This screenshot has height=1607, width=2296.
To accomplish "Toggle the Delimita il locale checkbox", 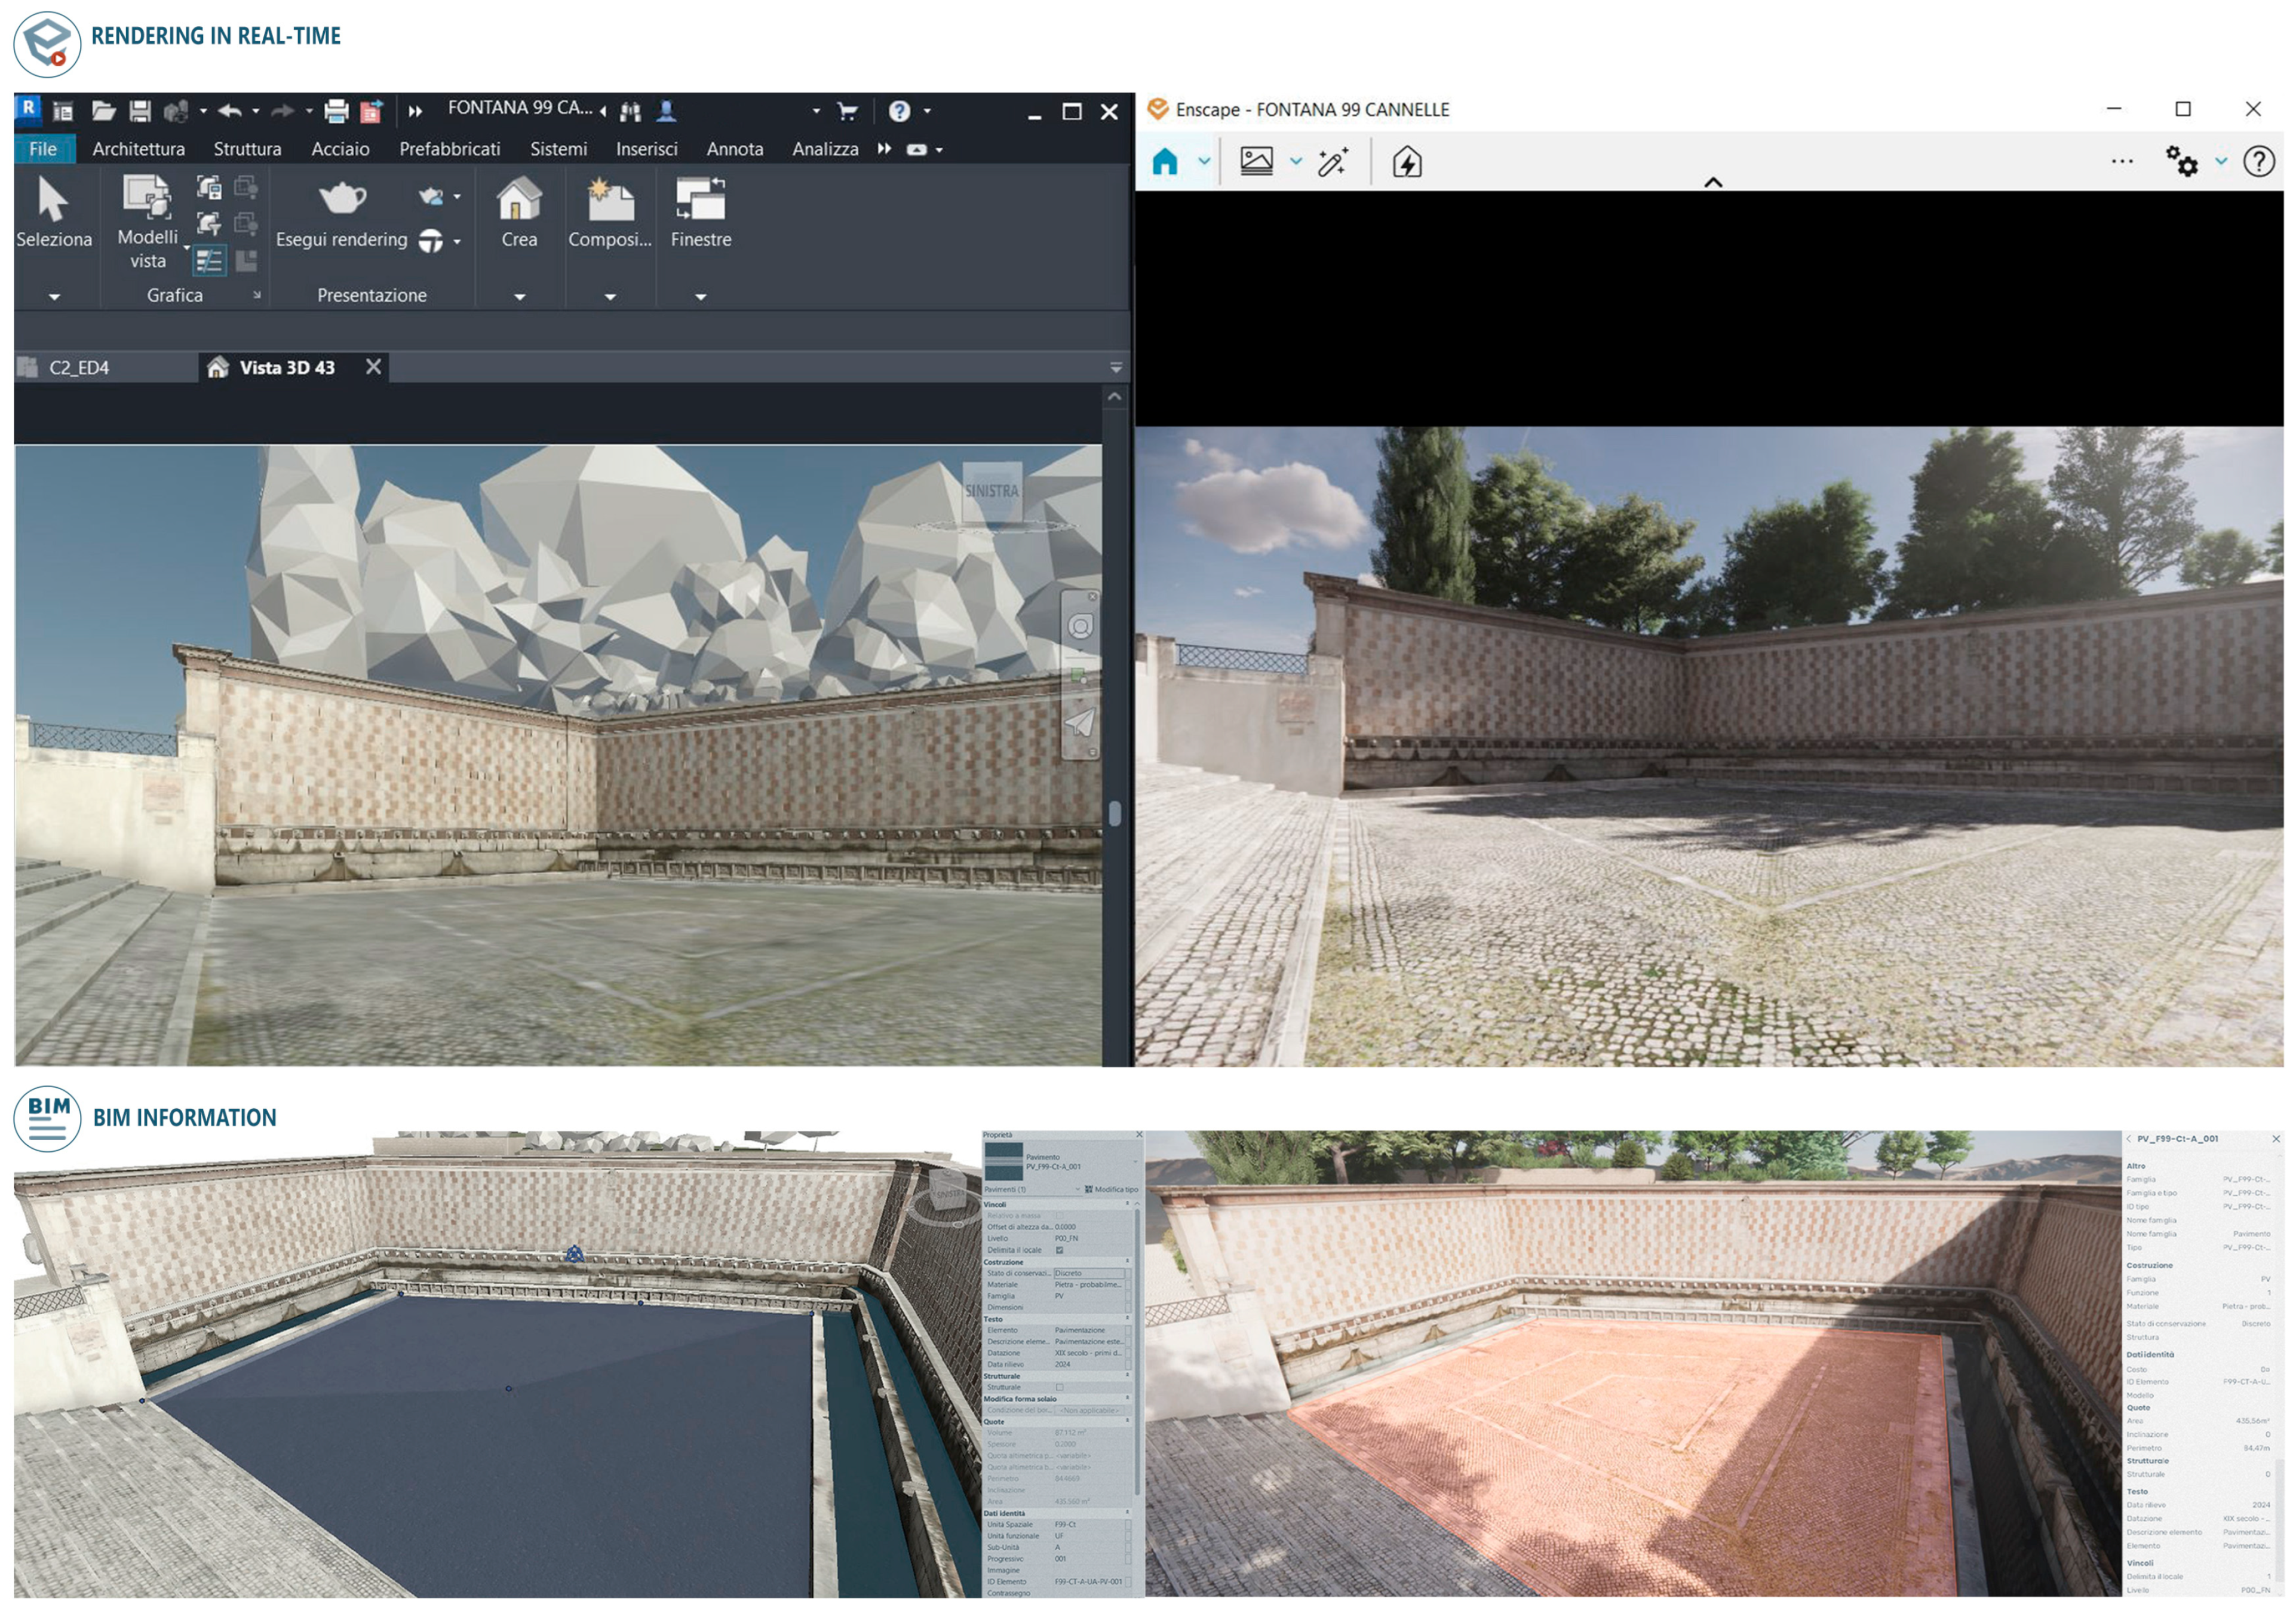I will 1060,1250.
